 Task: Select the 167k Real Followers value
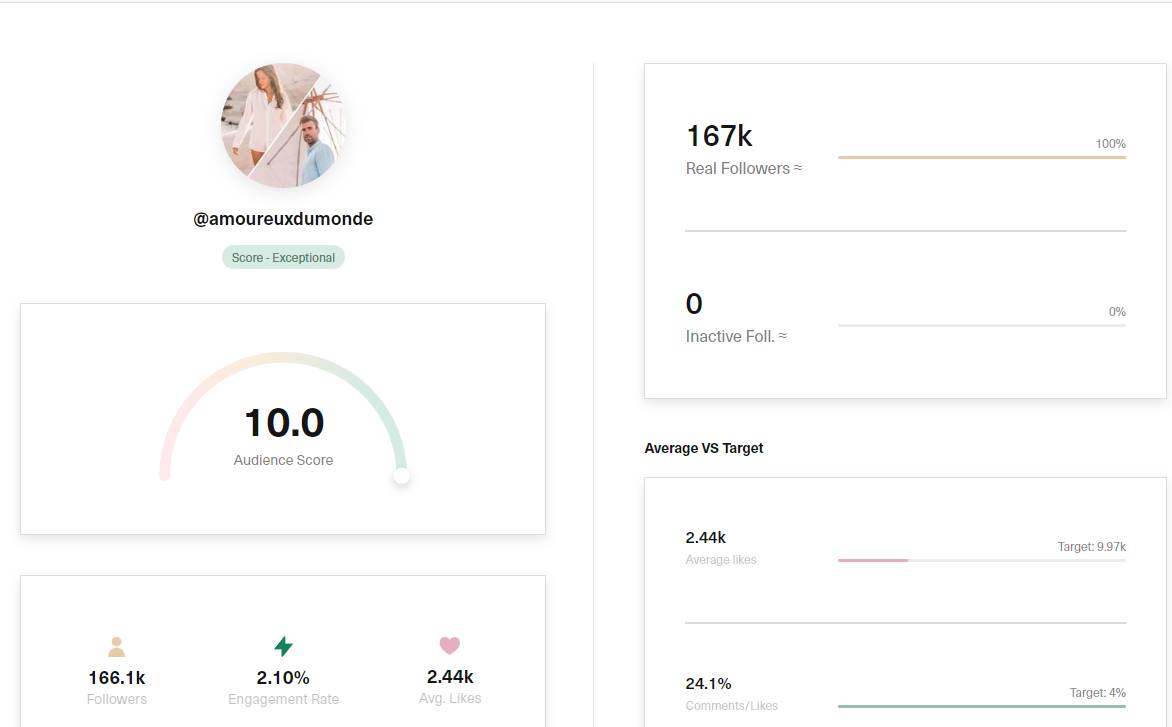tap(718, 135)
